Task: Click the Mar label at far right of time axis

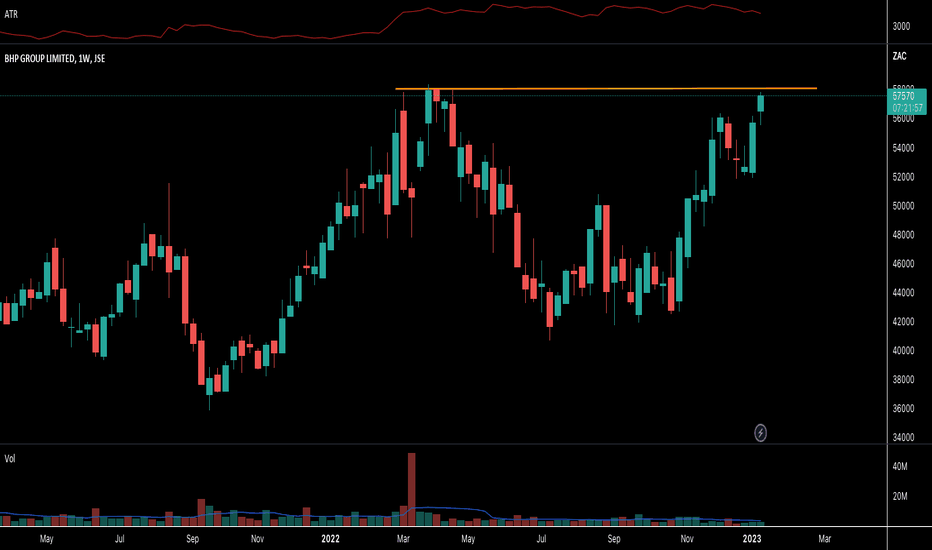Action: (824, 539)
